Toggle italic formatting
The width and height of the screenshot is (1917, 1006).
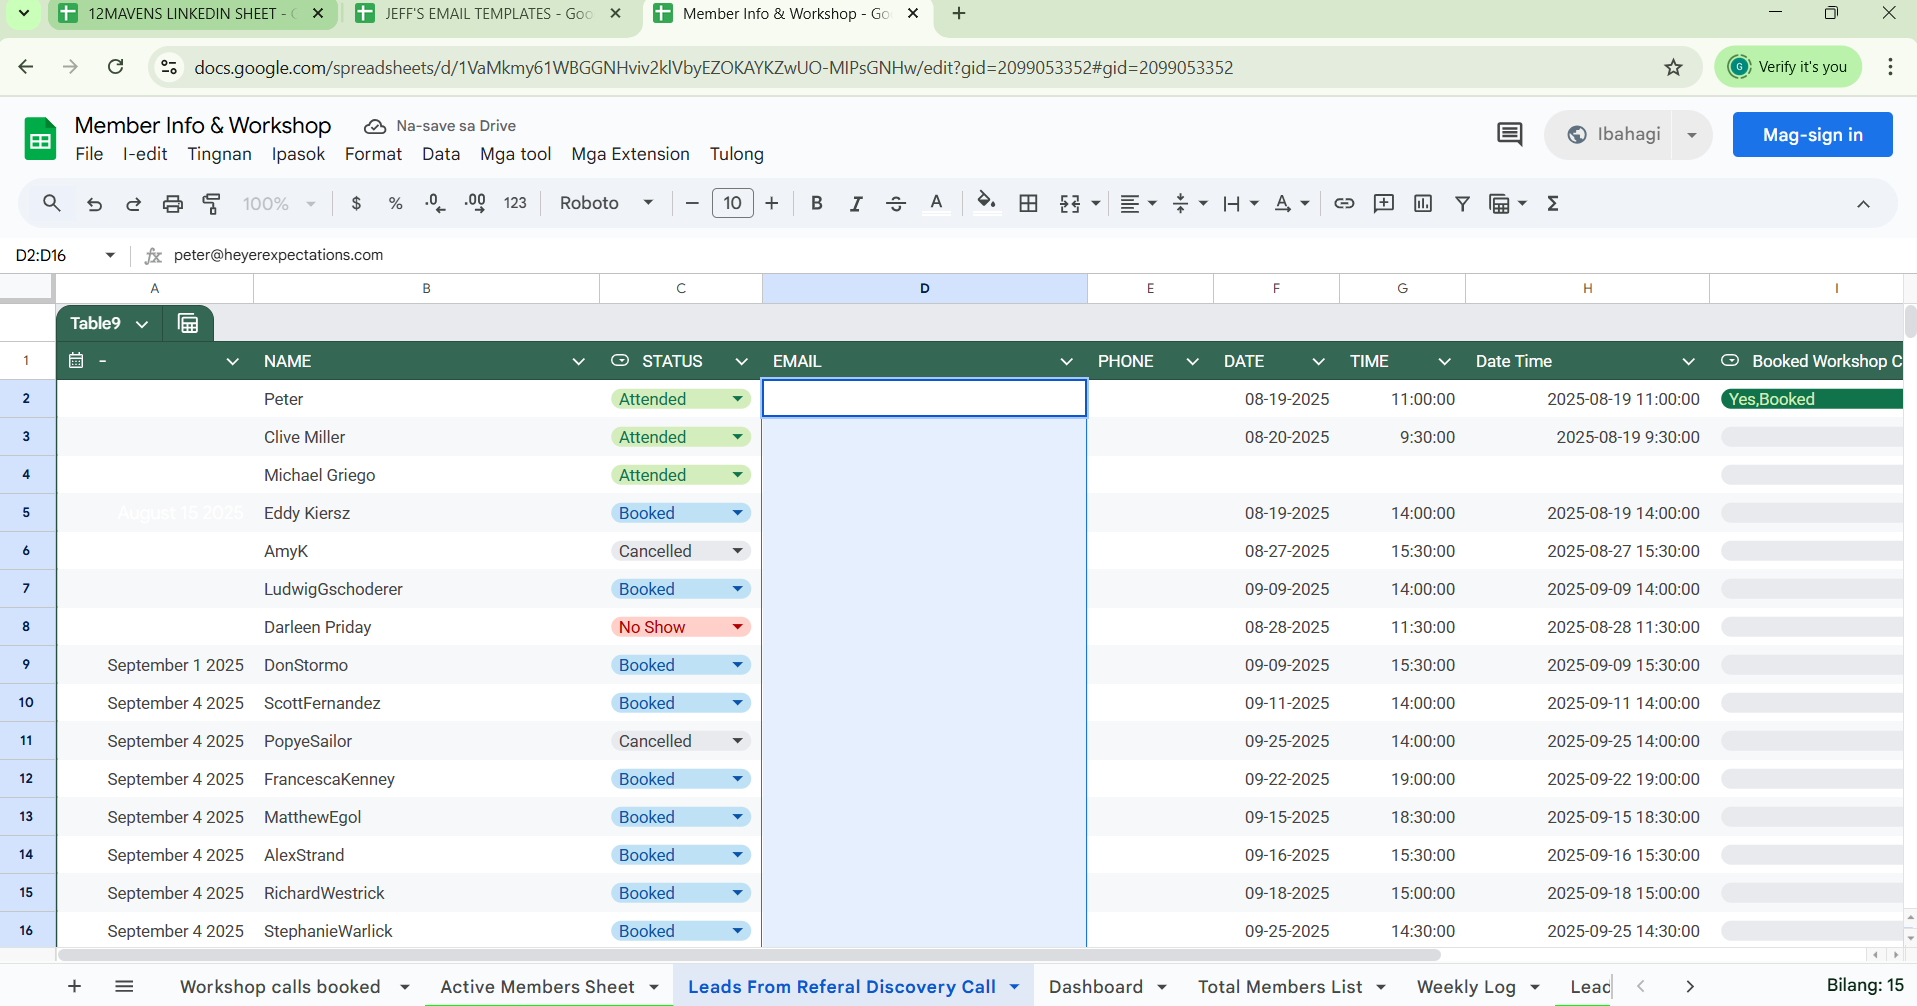(856, 204)
